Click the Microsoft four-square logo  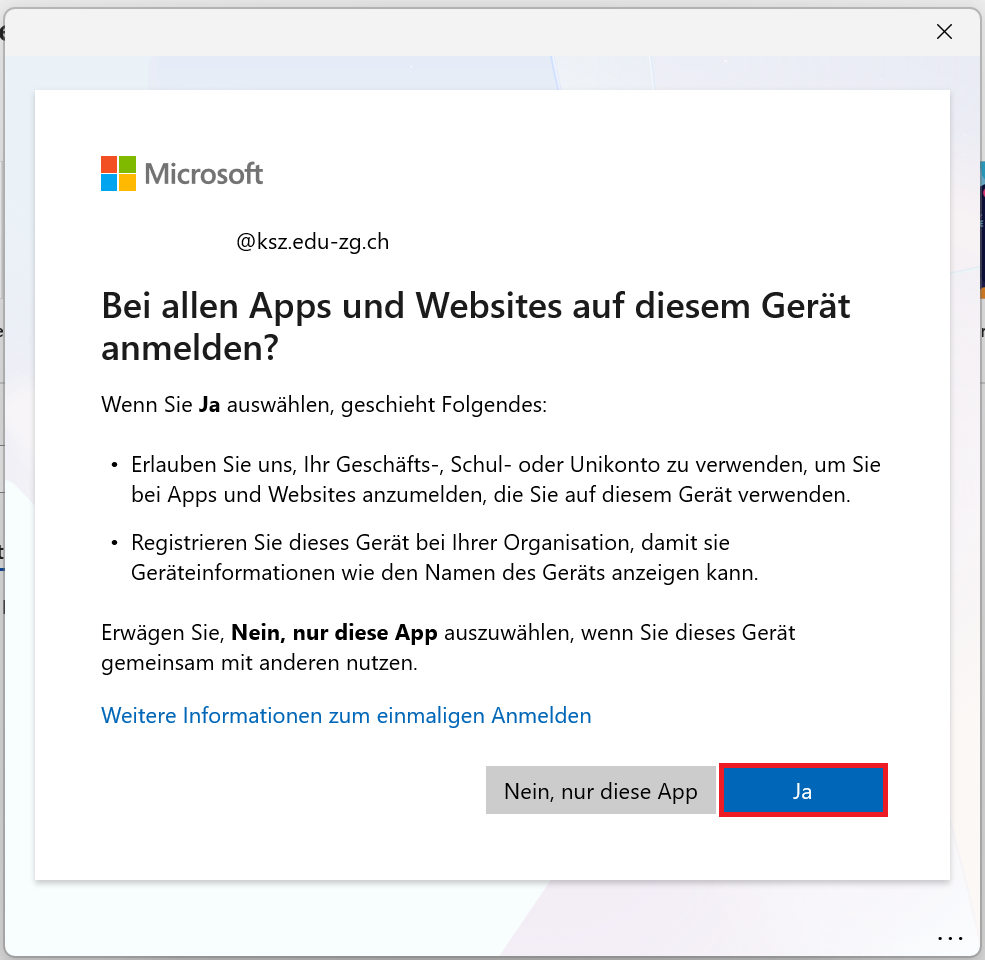coord(118,173)
